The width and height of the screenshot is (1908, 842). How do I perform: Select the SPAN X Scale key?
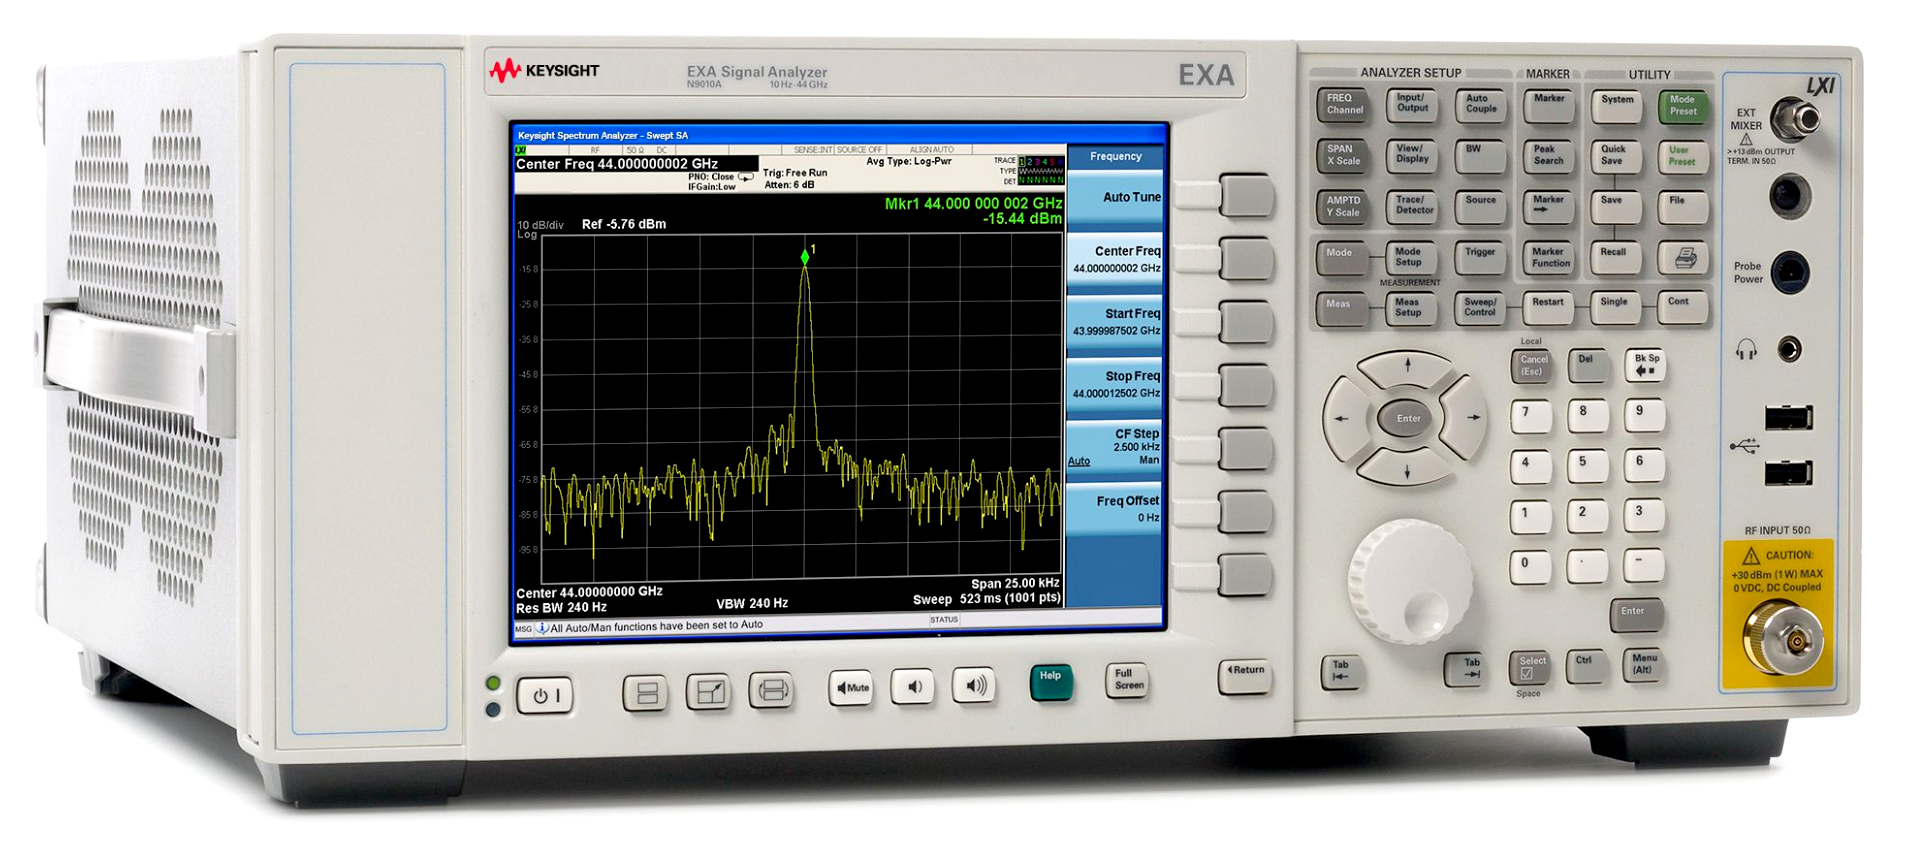click(1343, 156)
